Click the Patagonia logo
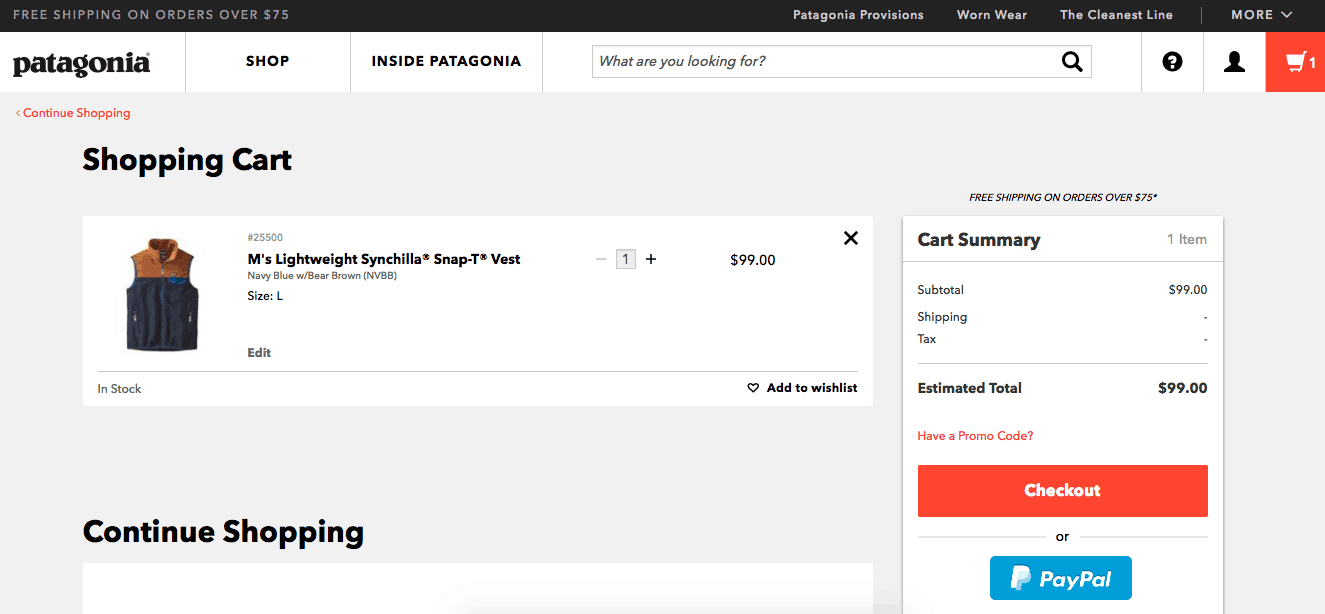1325x614 pixels. click(81, 63)
